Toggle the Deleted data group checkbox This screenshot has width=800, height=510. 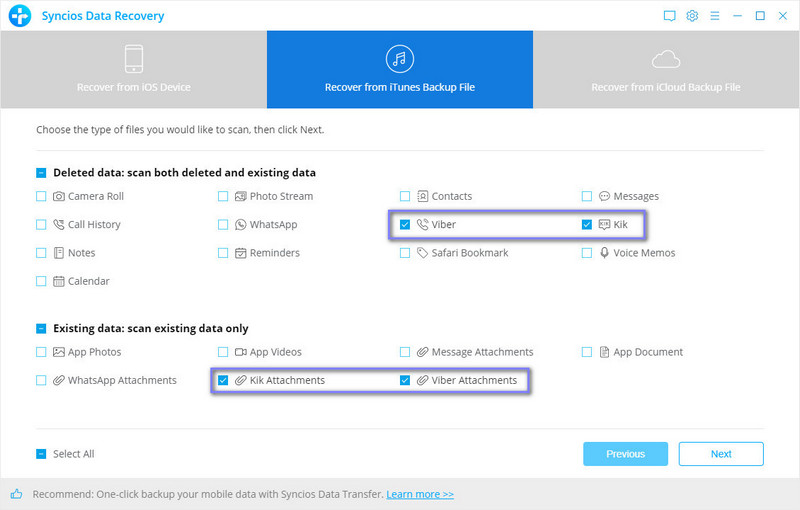(x=41, y=173)
